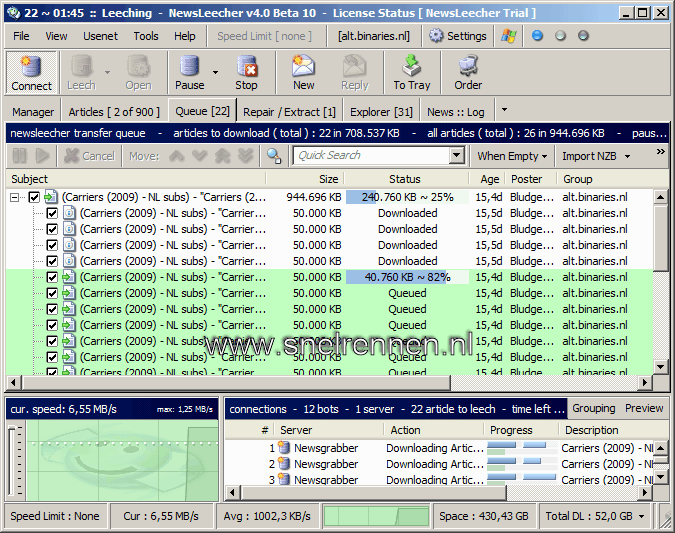The image size is (675, 533).
Task: Focus the Quick Search input field
Action: pos(371,155)
